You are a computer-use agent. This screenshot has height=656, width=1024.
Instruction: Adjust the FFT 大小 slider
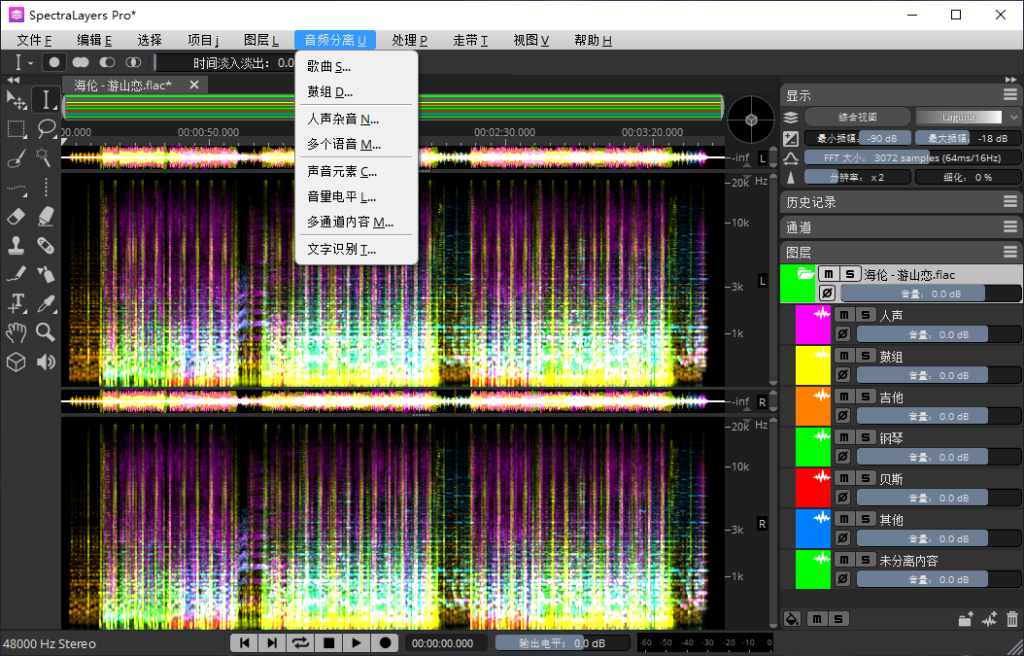pyautogui.click(x=912, y=157)
